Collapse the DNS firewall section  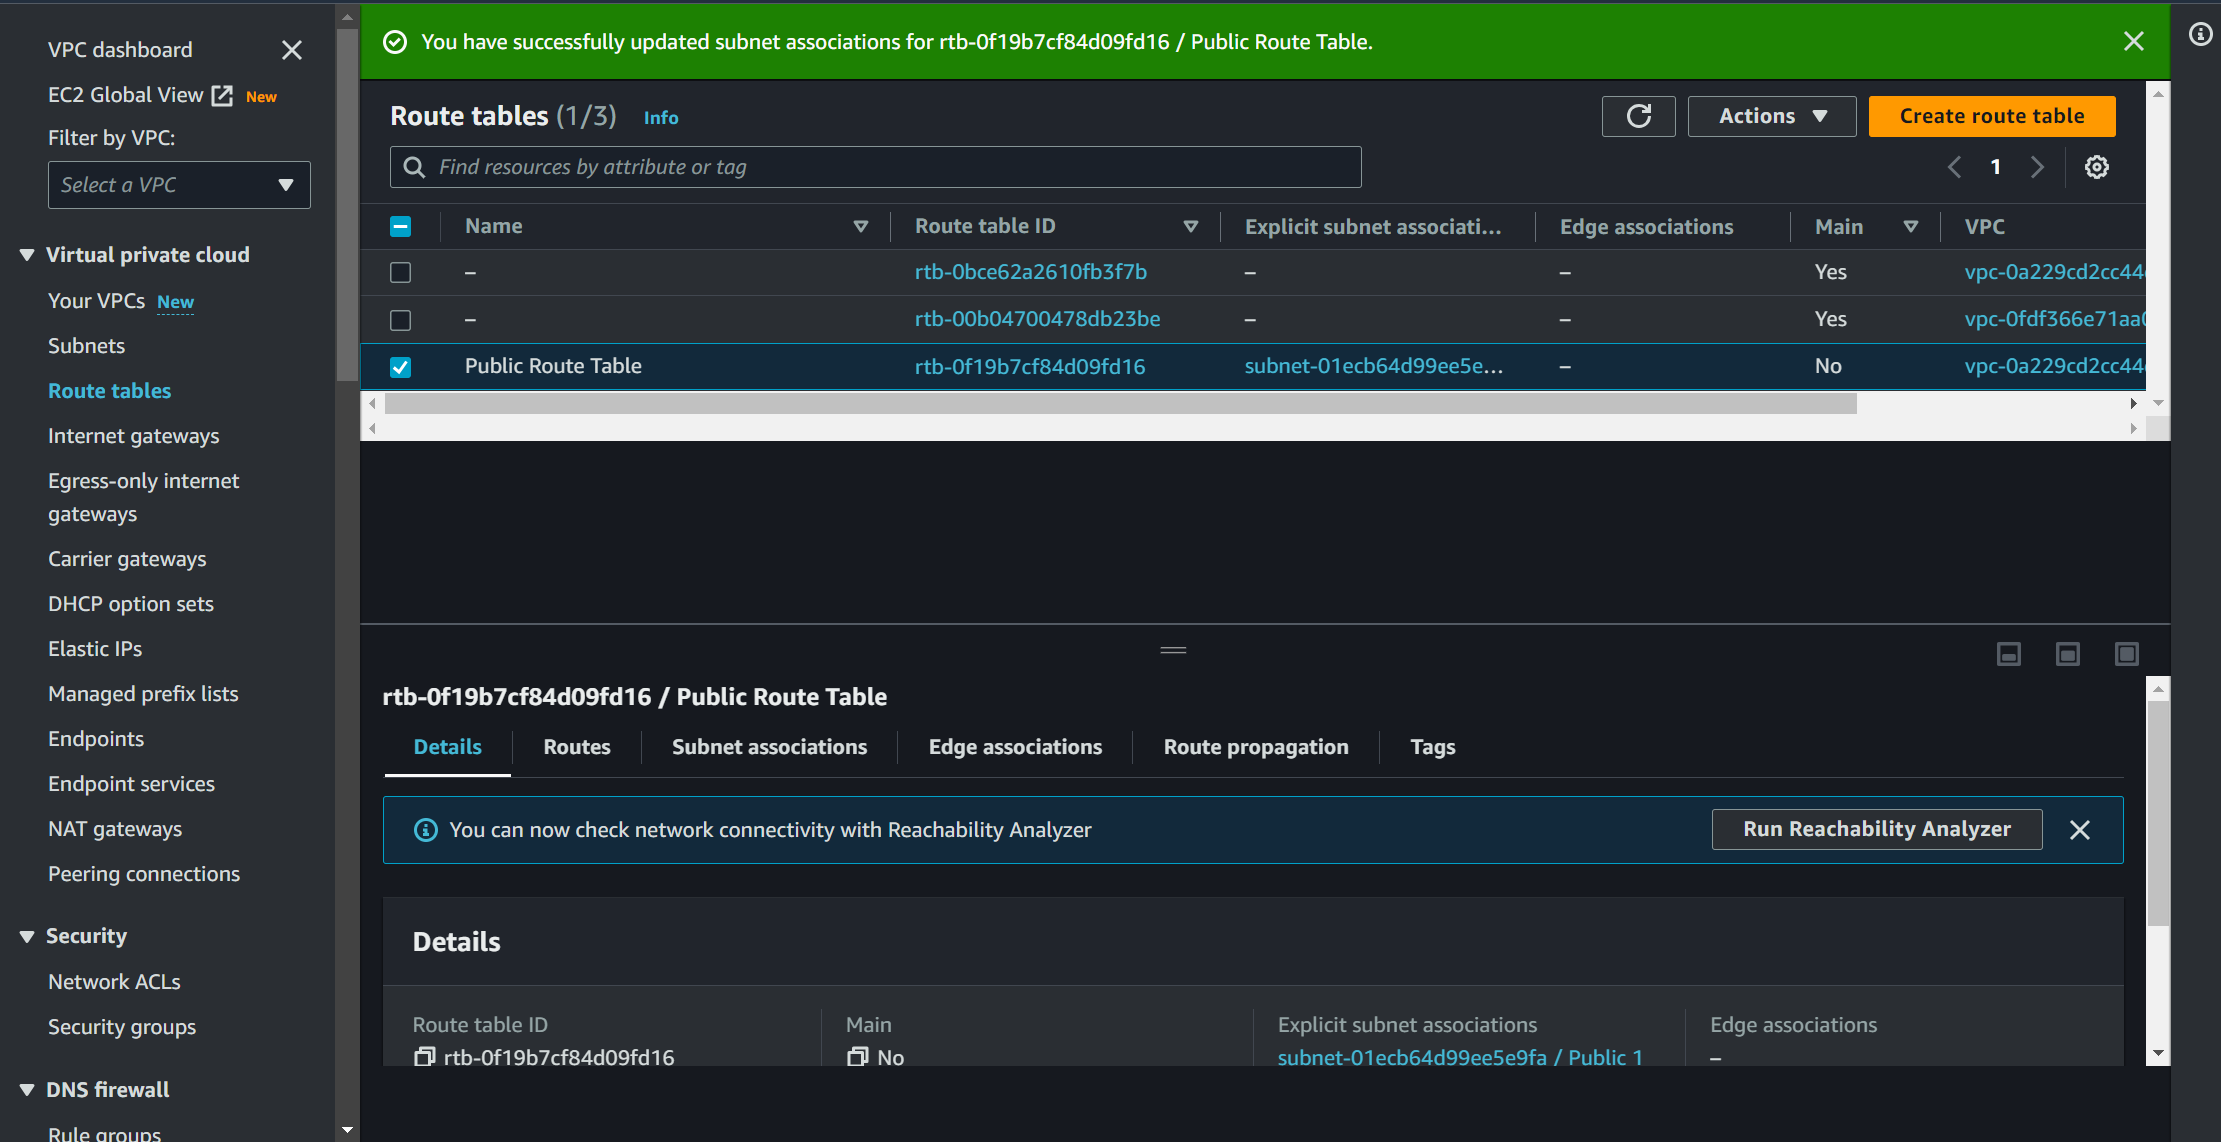(27, 1090)
